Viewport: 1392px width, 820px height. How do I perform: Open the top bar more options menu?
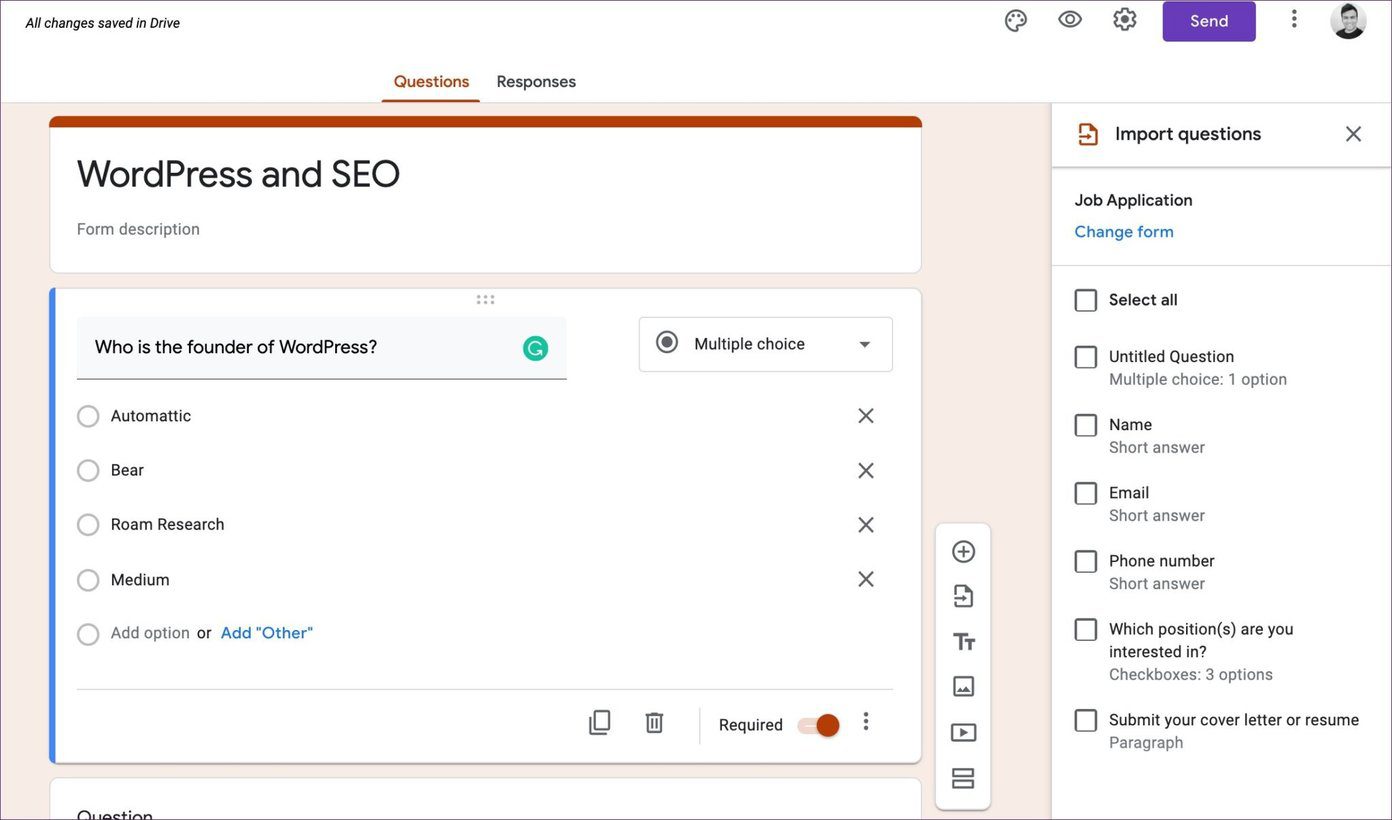1294,19
